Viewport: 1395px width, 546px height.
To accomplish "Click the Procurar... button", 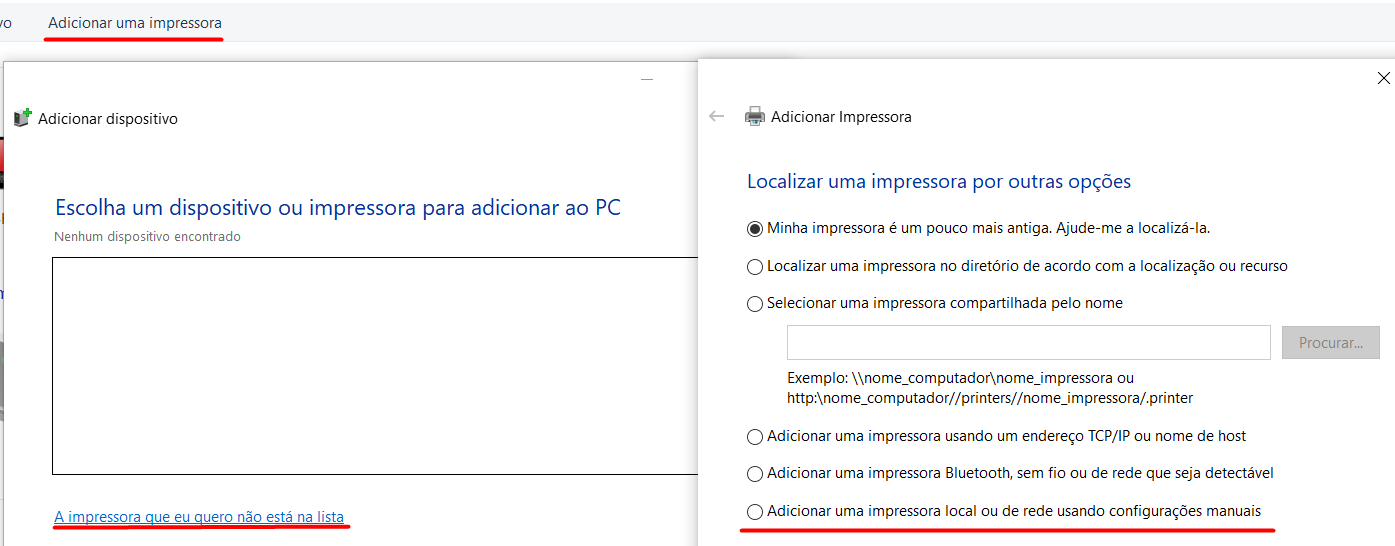I will click(1331, 342).
